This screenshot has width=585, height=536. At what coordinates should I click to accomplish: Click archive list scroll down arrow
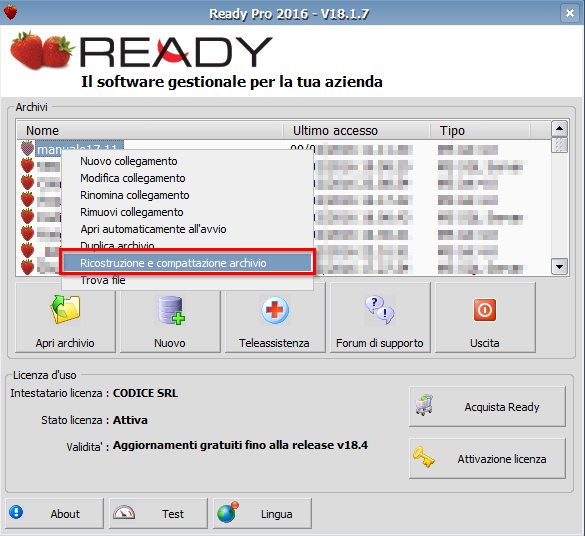(x=559, y=266)
